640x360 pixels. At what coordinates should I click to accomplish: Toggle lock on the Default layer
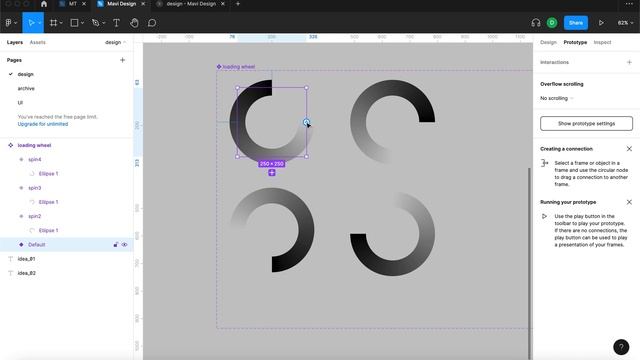point(116,244)
